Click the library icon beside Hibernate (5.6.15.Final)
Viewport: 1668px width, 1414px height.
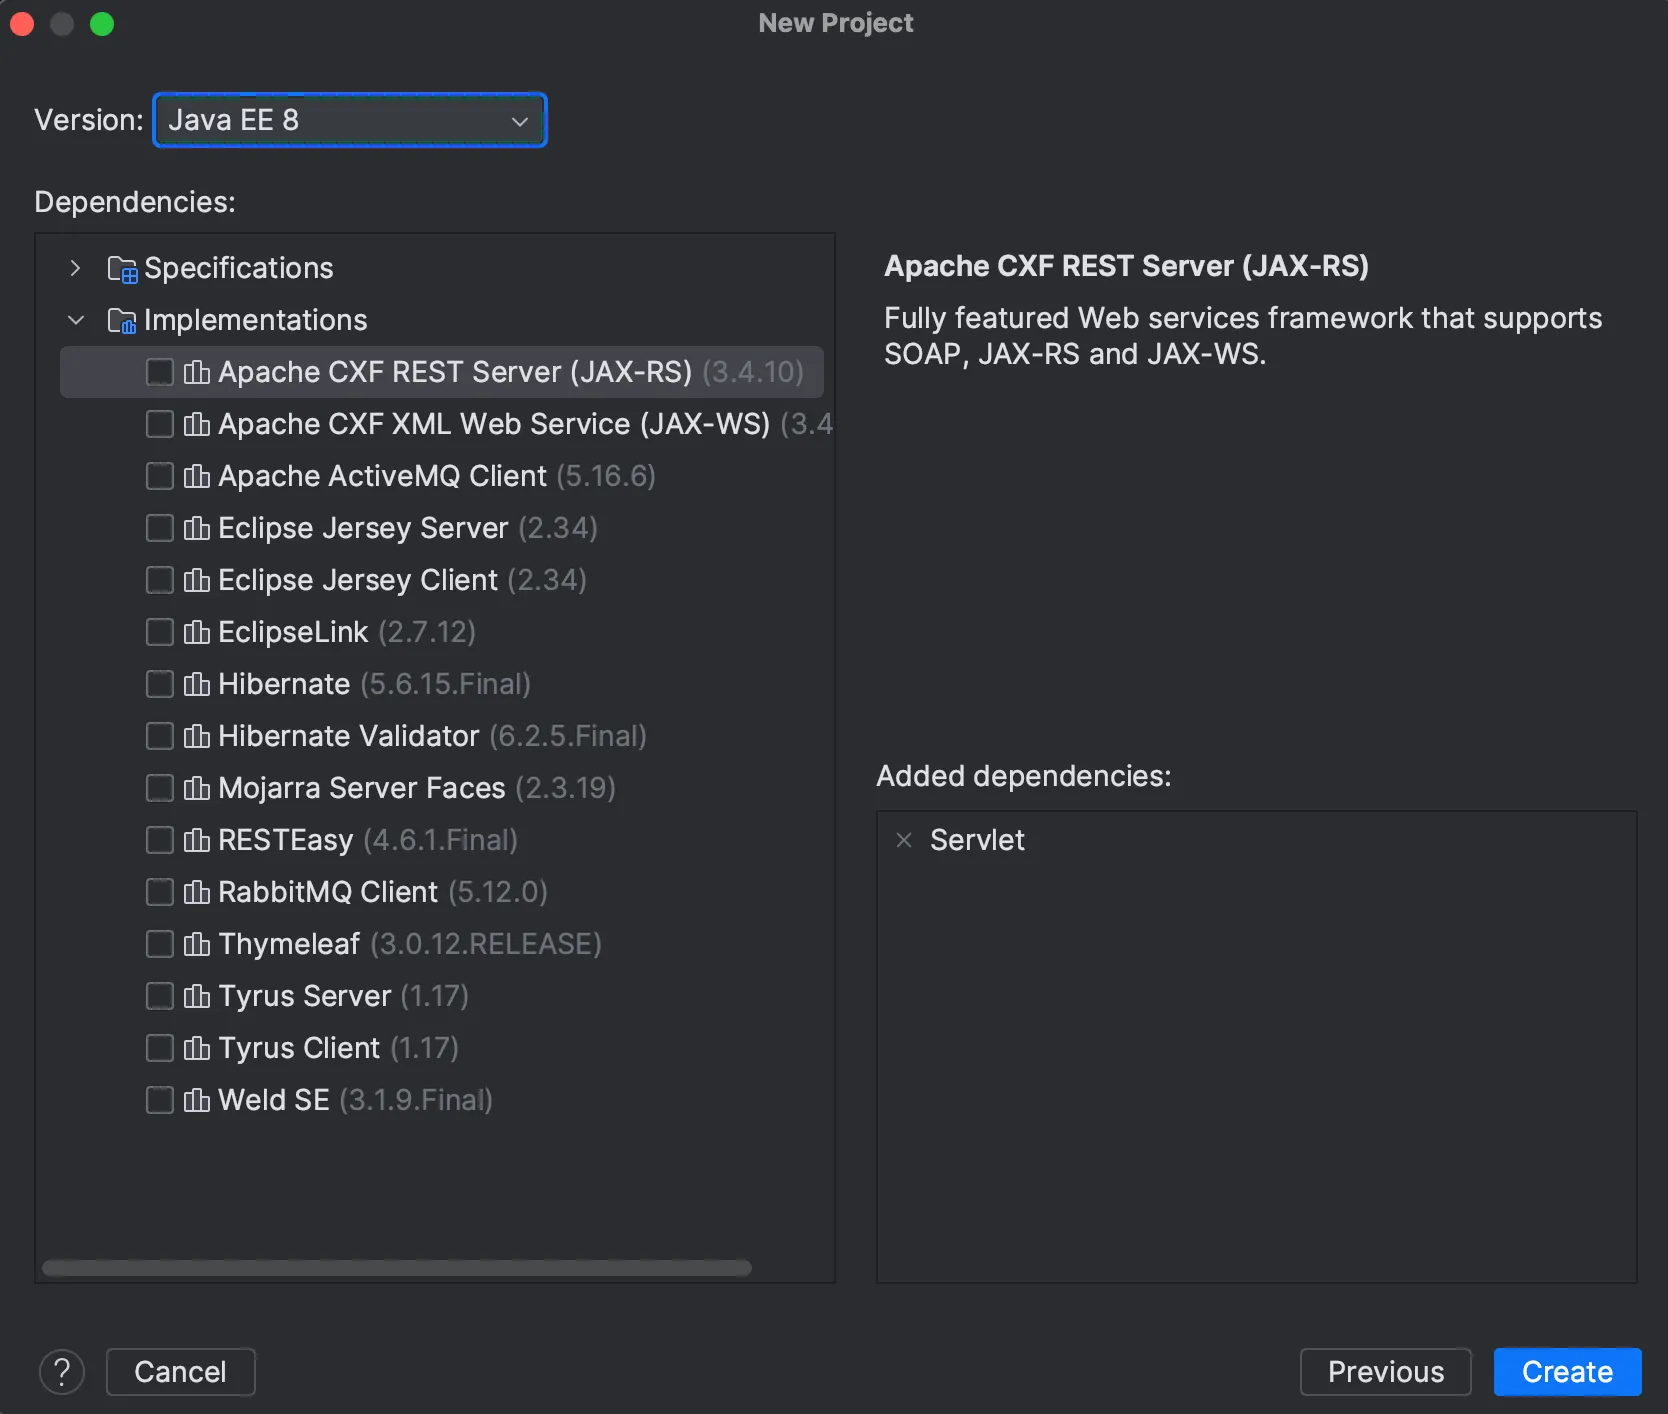coord(197,684)
